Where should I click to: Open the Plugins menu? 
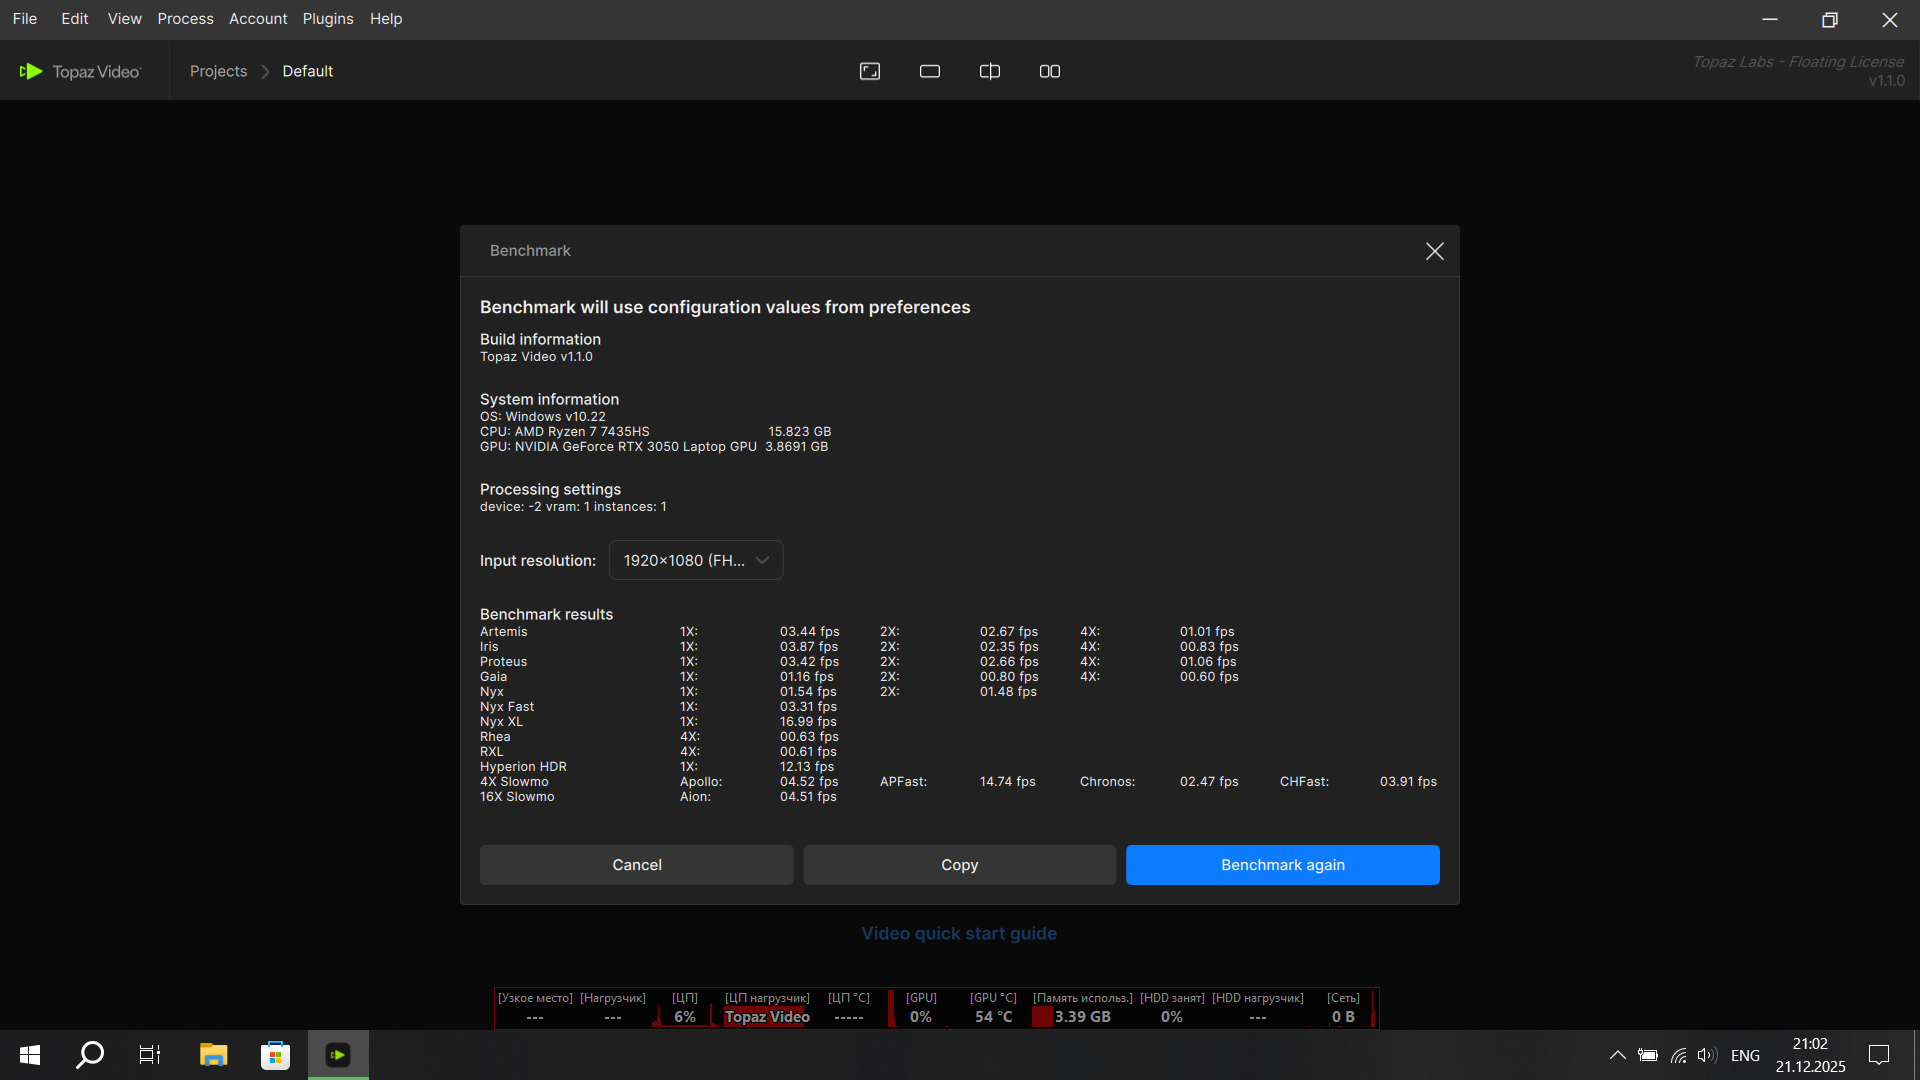tap(328, 19)
